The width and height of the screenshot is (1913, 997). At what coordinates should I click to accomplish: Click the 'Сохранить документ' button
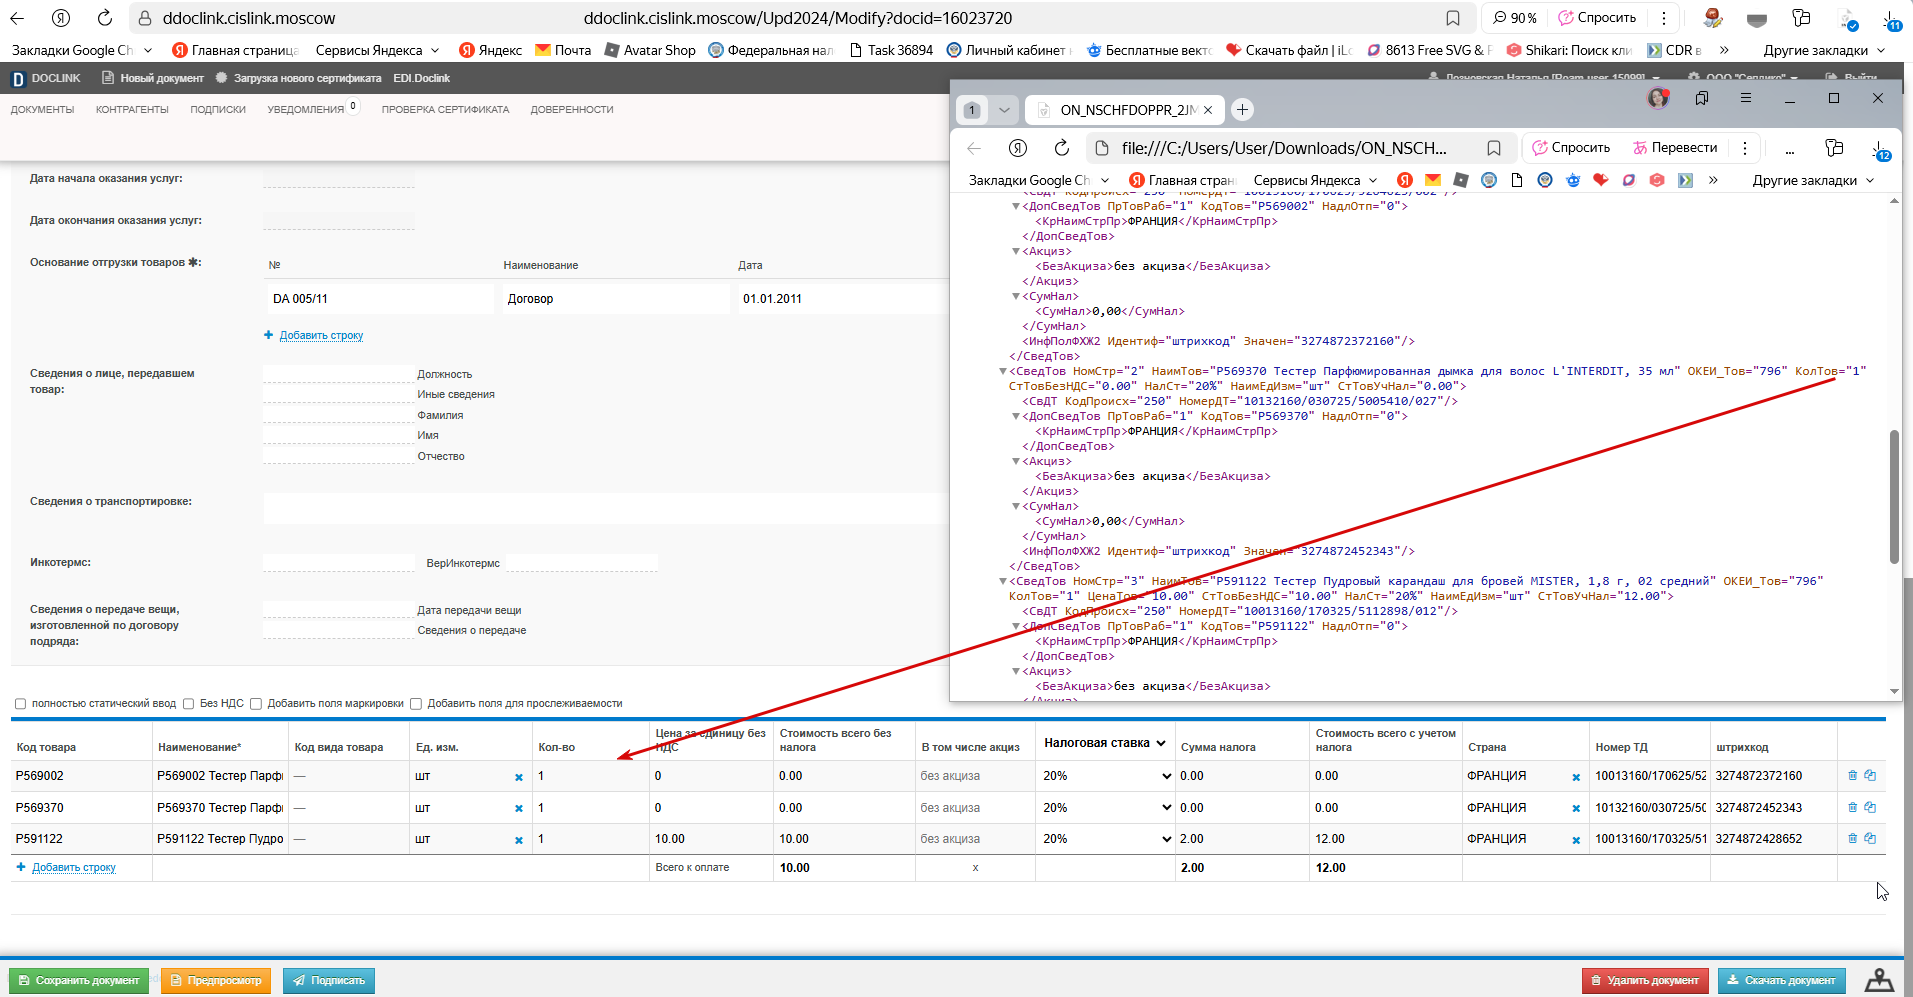pyautogui.click(x=79, y=981)
